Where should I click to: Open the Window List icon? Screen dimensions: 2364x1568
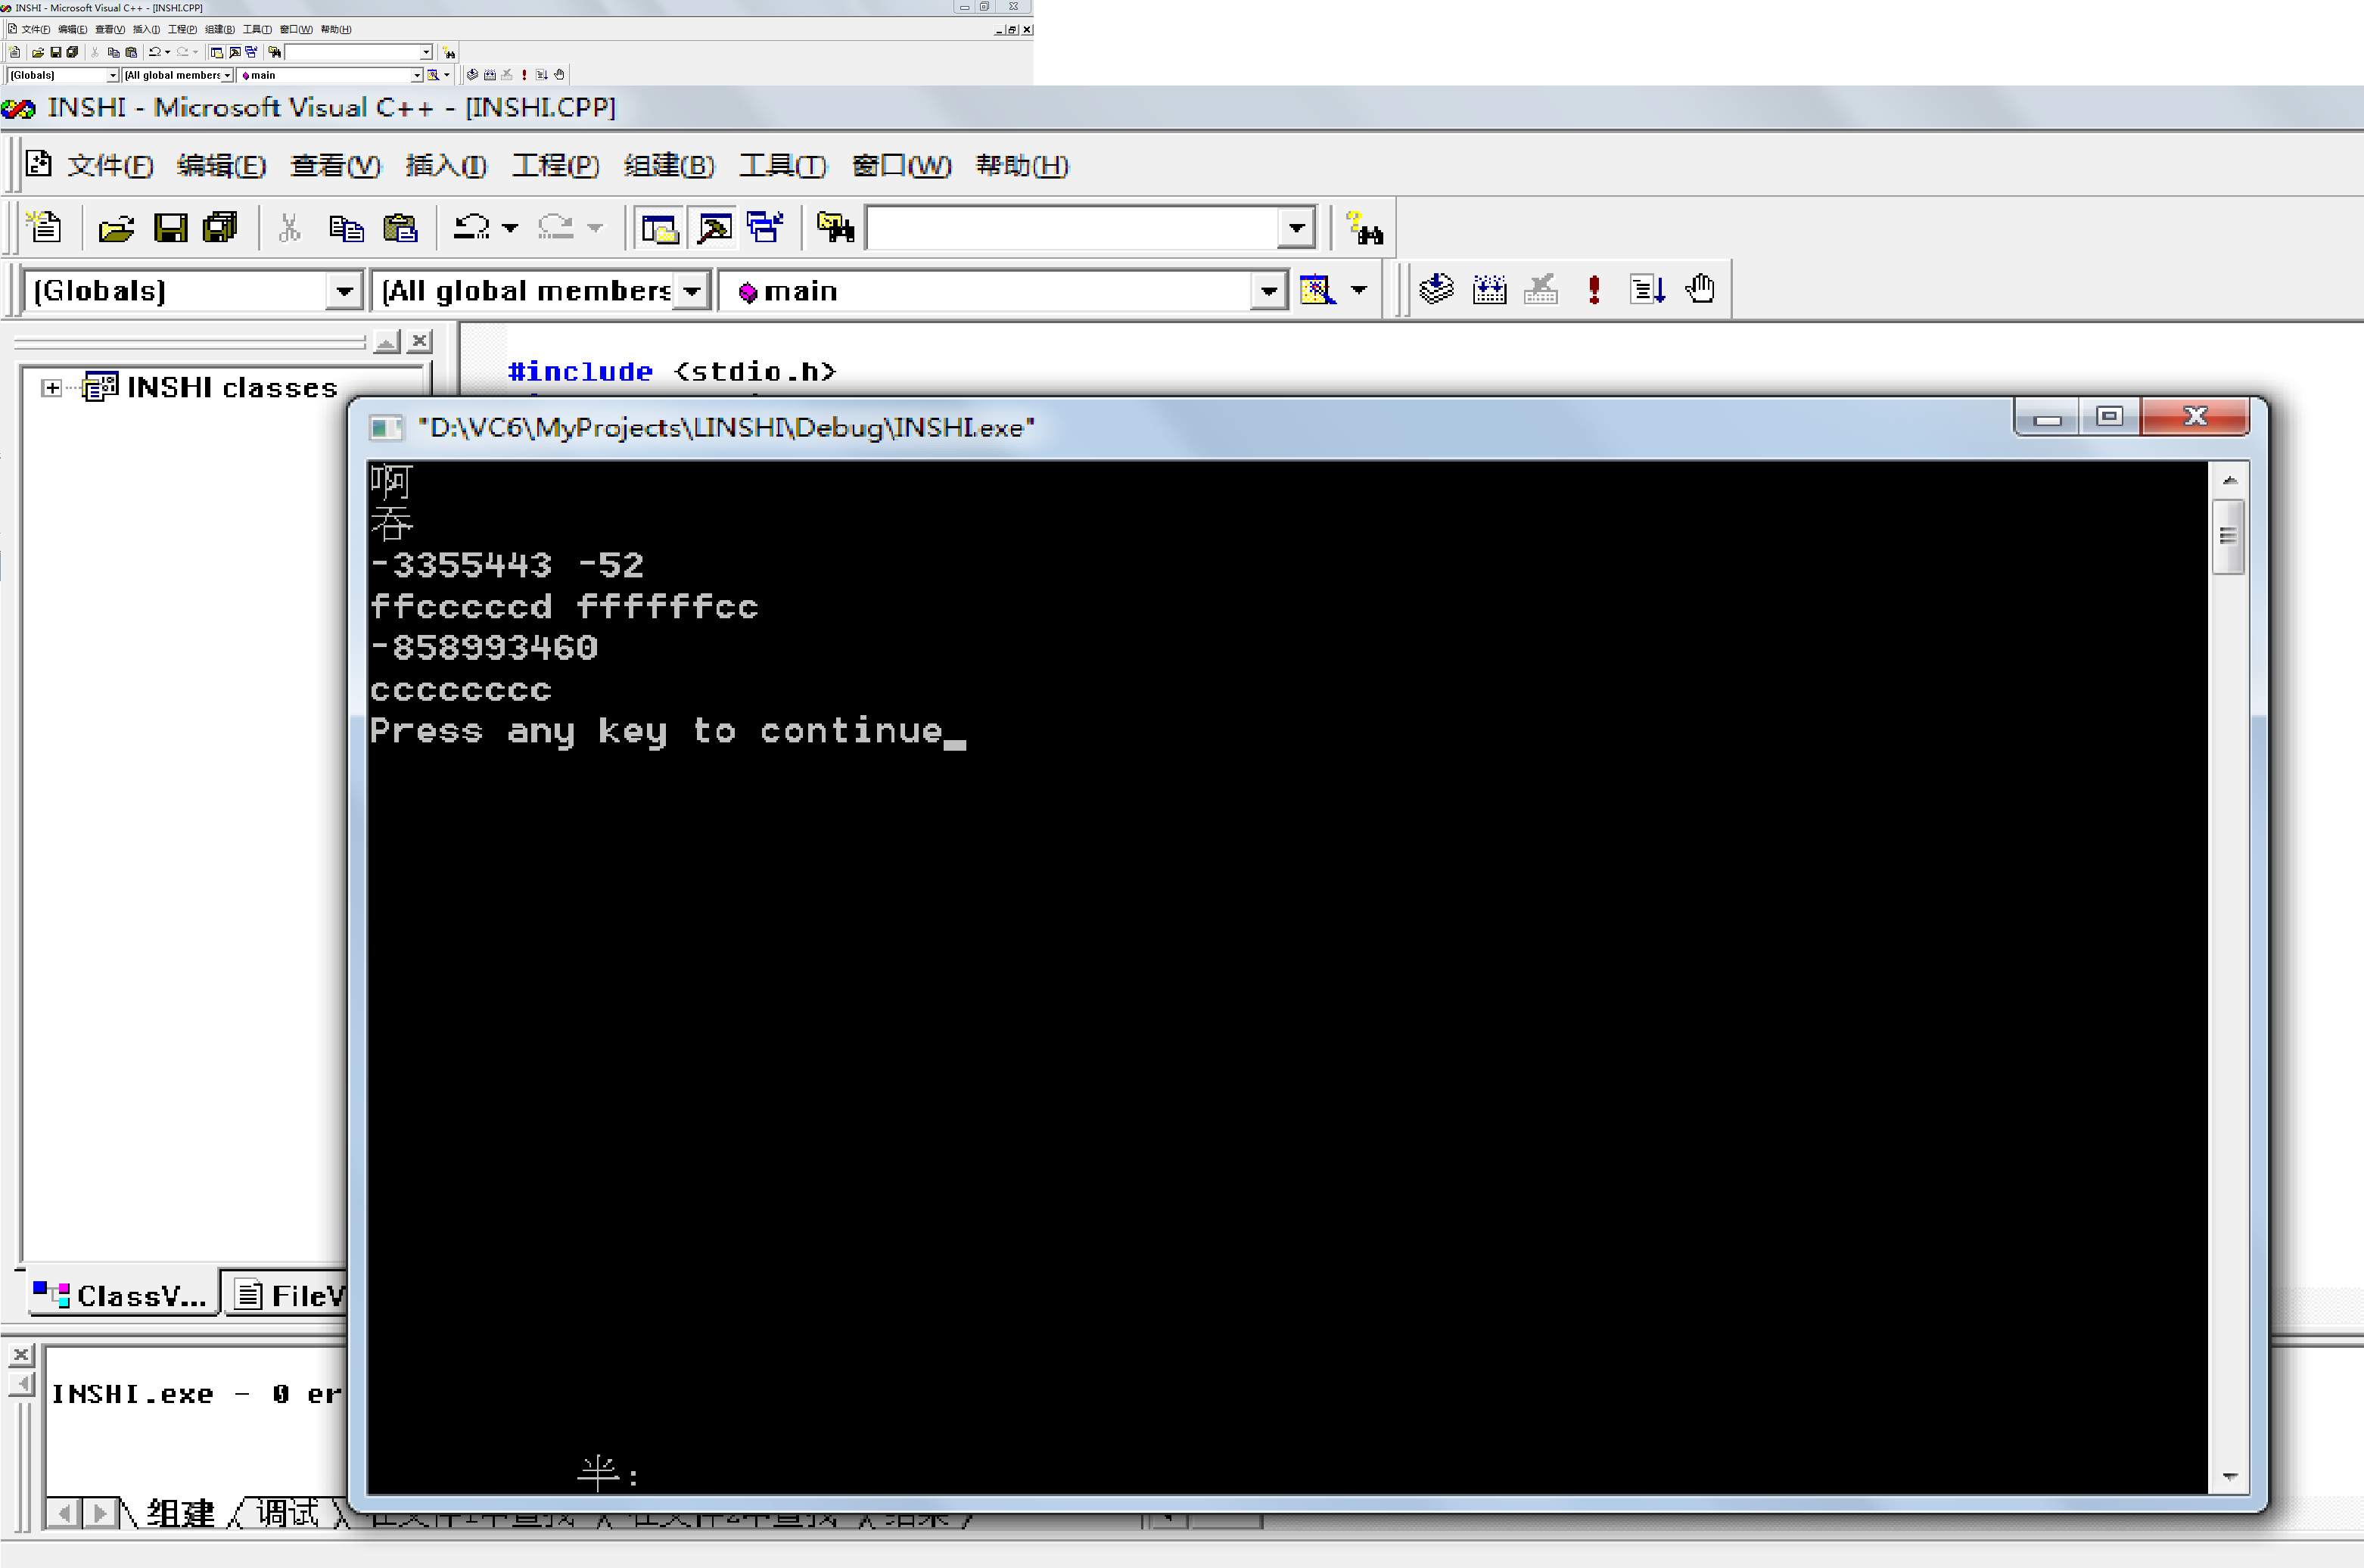click(x=766, y=229)
